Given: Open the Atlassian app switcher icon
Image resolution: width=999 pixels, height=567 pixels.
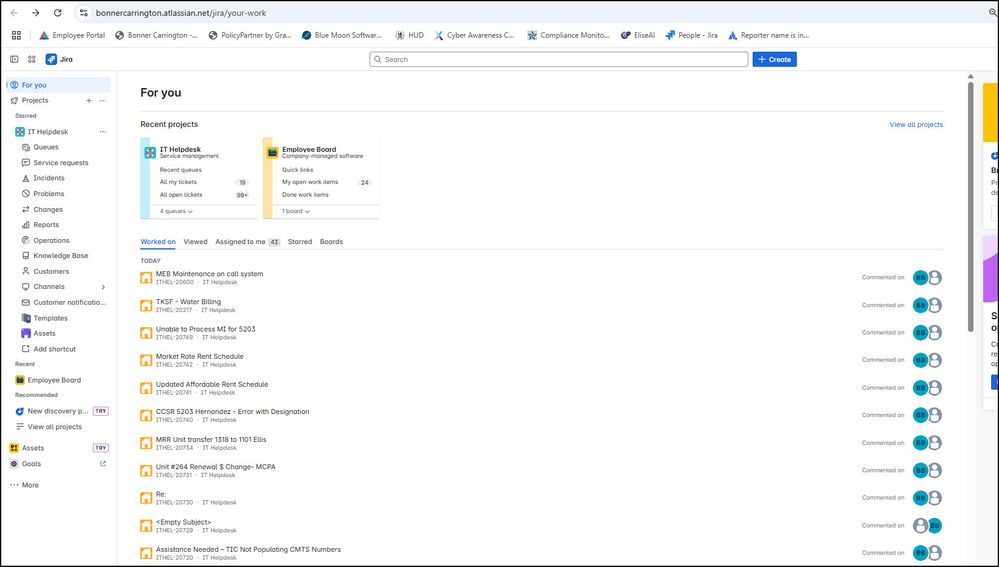Looking at the screenshot, I should 32,59.
